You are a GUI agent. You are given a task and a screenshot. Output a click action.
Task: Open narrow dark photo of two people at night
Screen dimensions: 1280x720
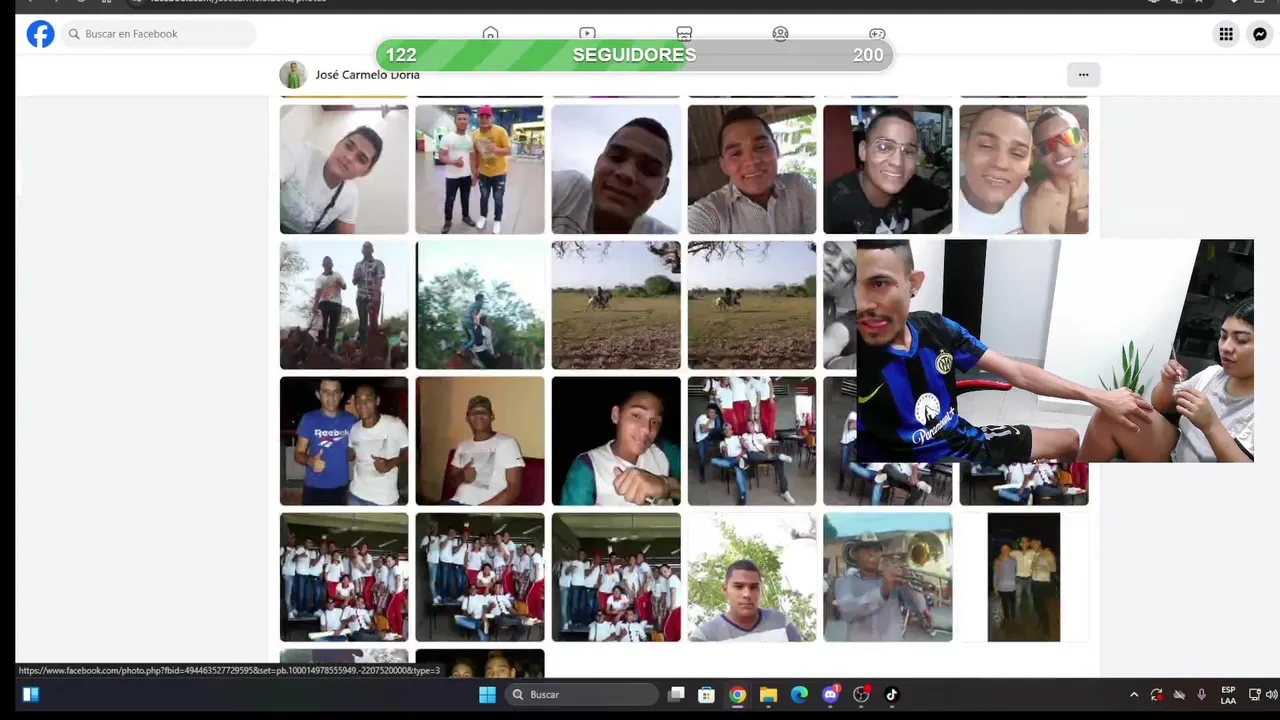pos(1024,577)
